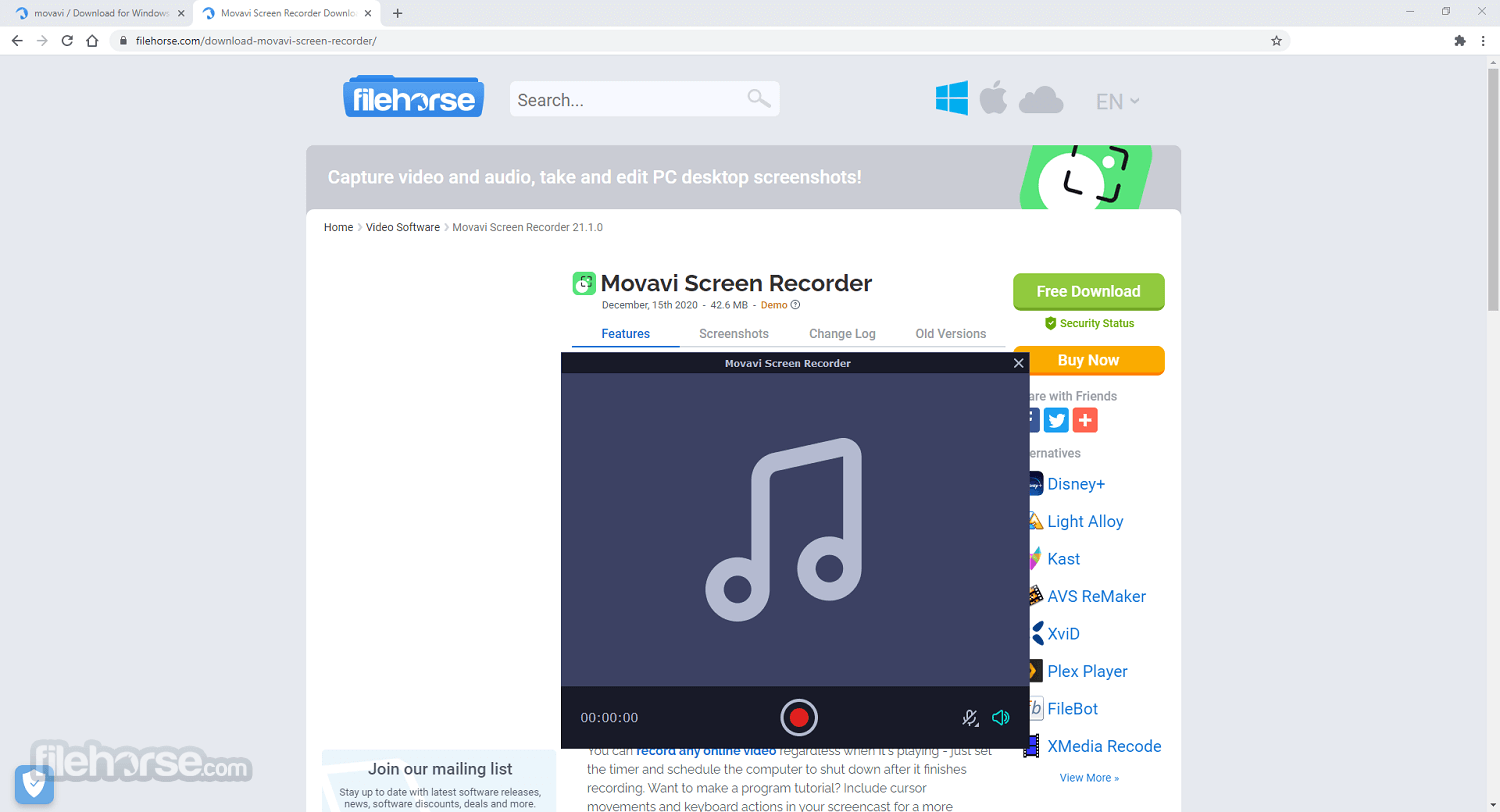Toggle system audio speaker icon in recorder
The height and width of the screenshot is (812, 1500).
click(1000, 717)
